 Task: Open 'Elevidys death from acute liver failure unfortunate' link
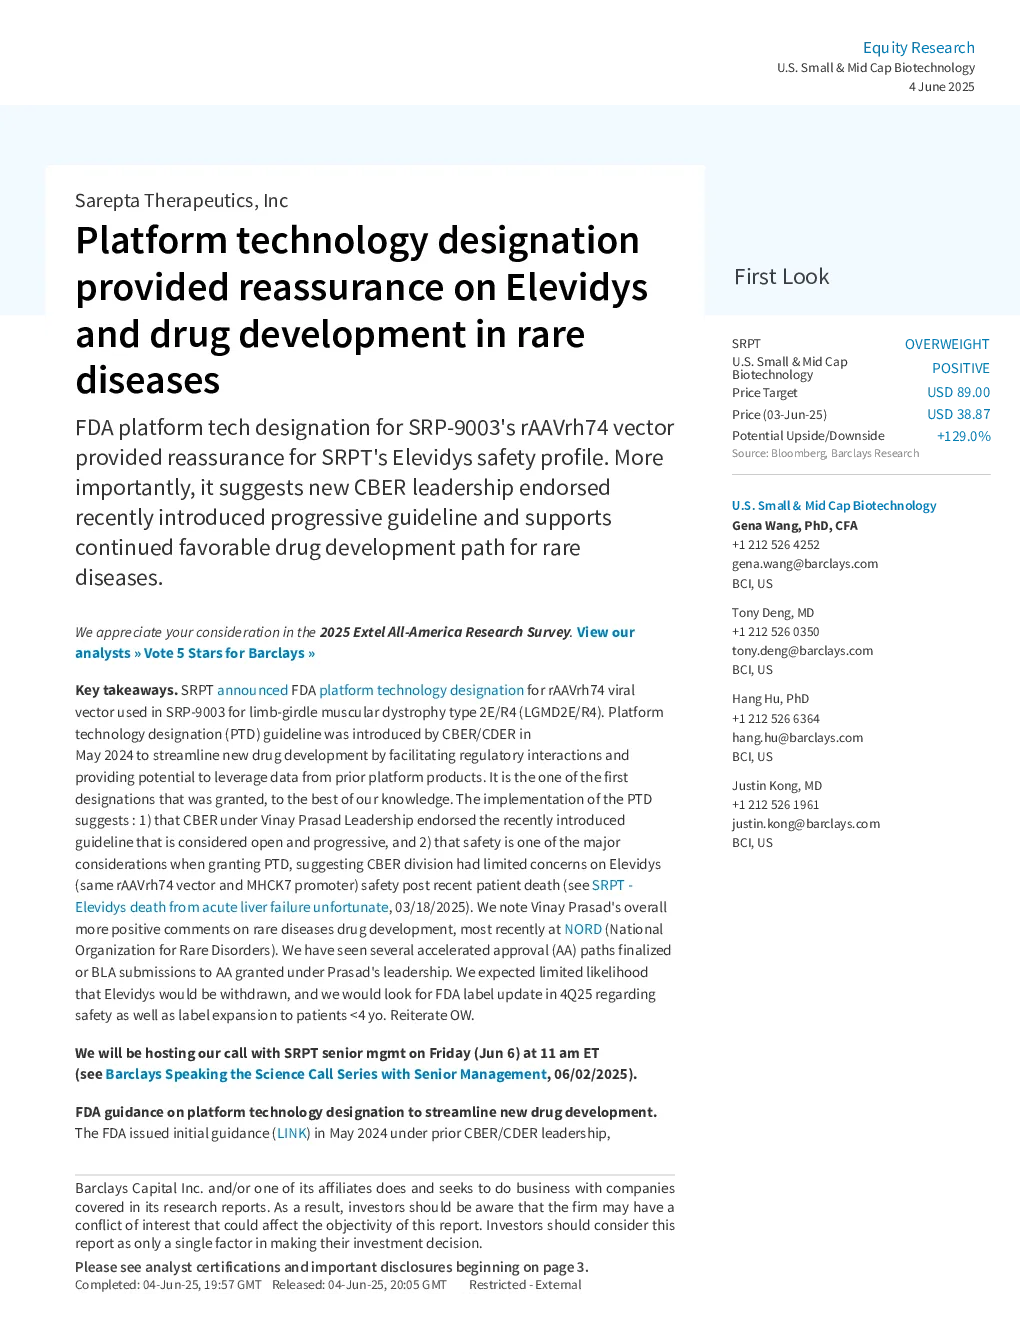232,907
